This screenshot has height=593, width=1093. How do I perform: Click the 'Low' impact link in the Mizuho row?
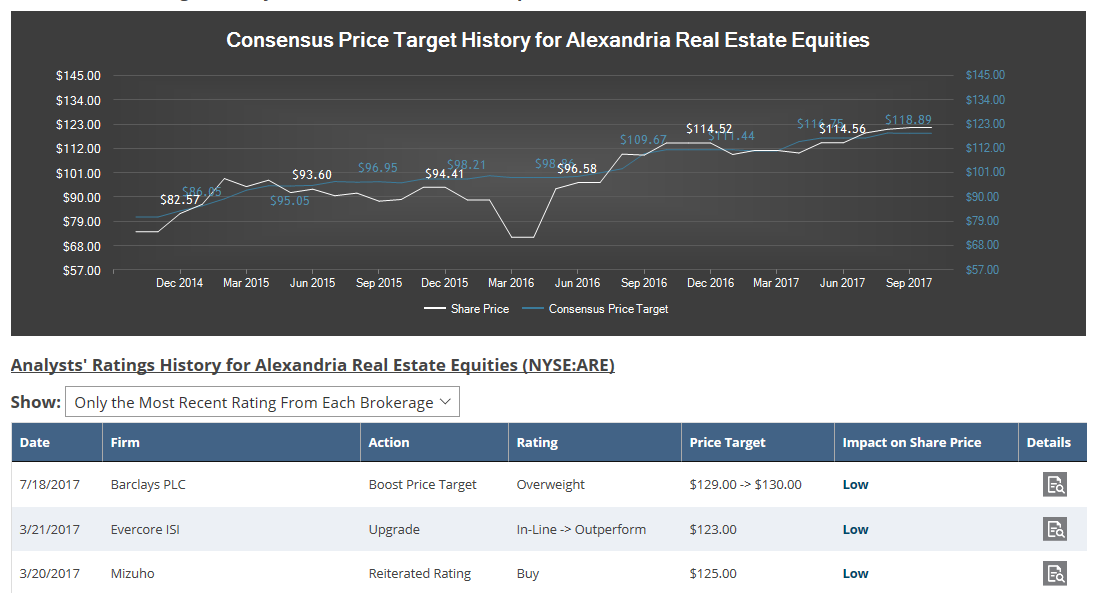click(855, 573)
